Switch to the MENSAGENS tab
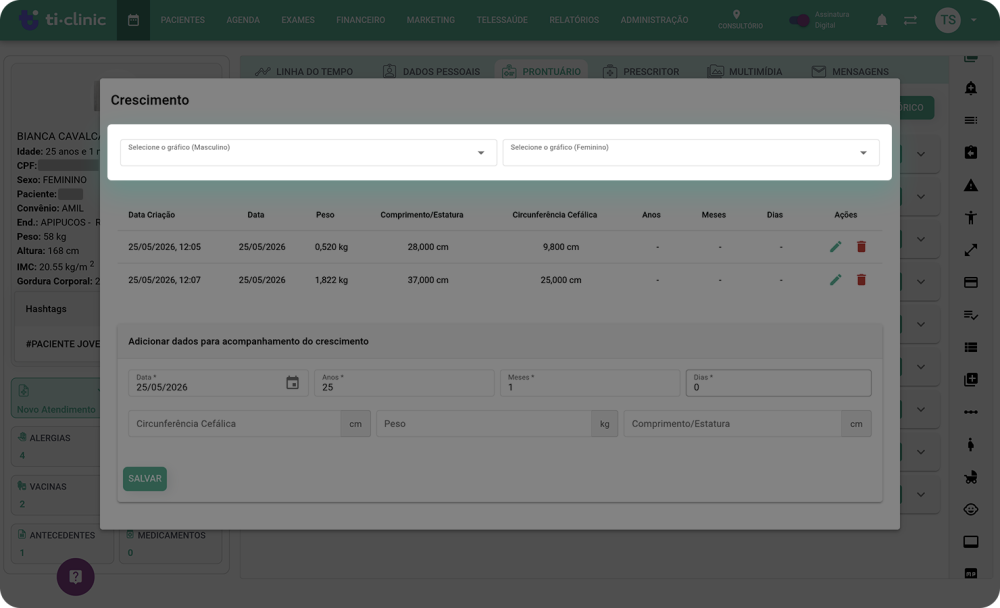Screen dimensions: 1000x608 850,71
